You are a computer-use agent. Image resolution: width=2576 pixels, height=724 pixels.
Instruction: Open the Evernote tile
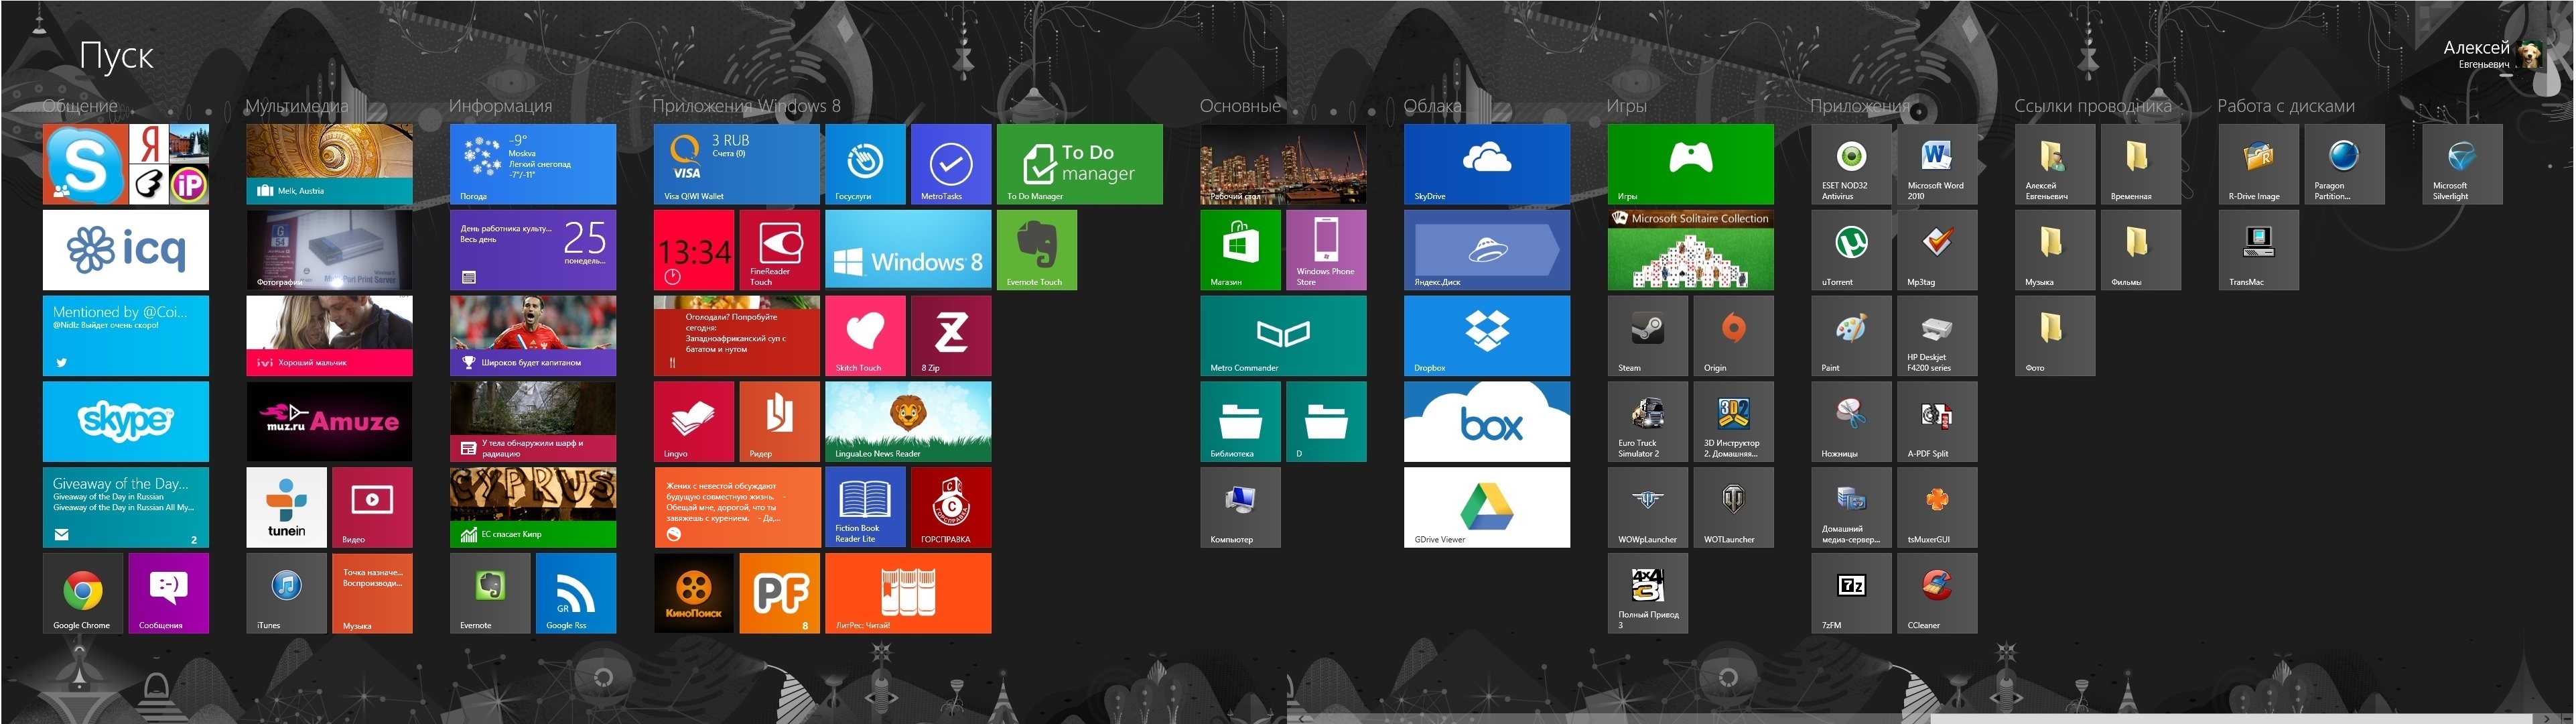(x=490, y=593)
